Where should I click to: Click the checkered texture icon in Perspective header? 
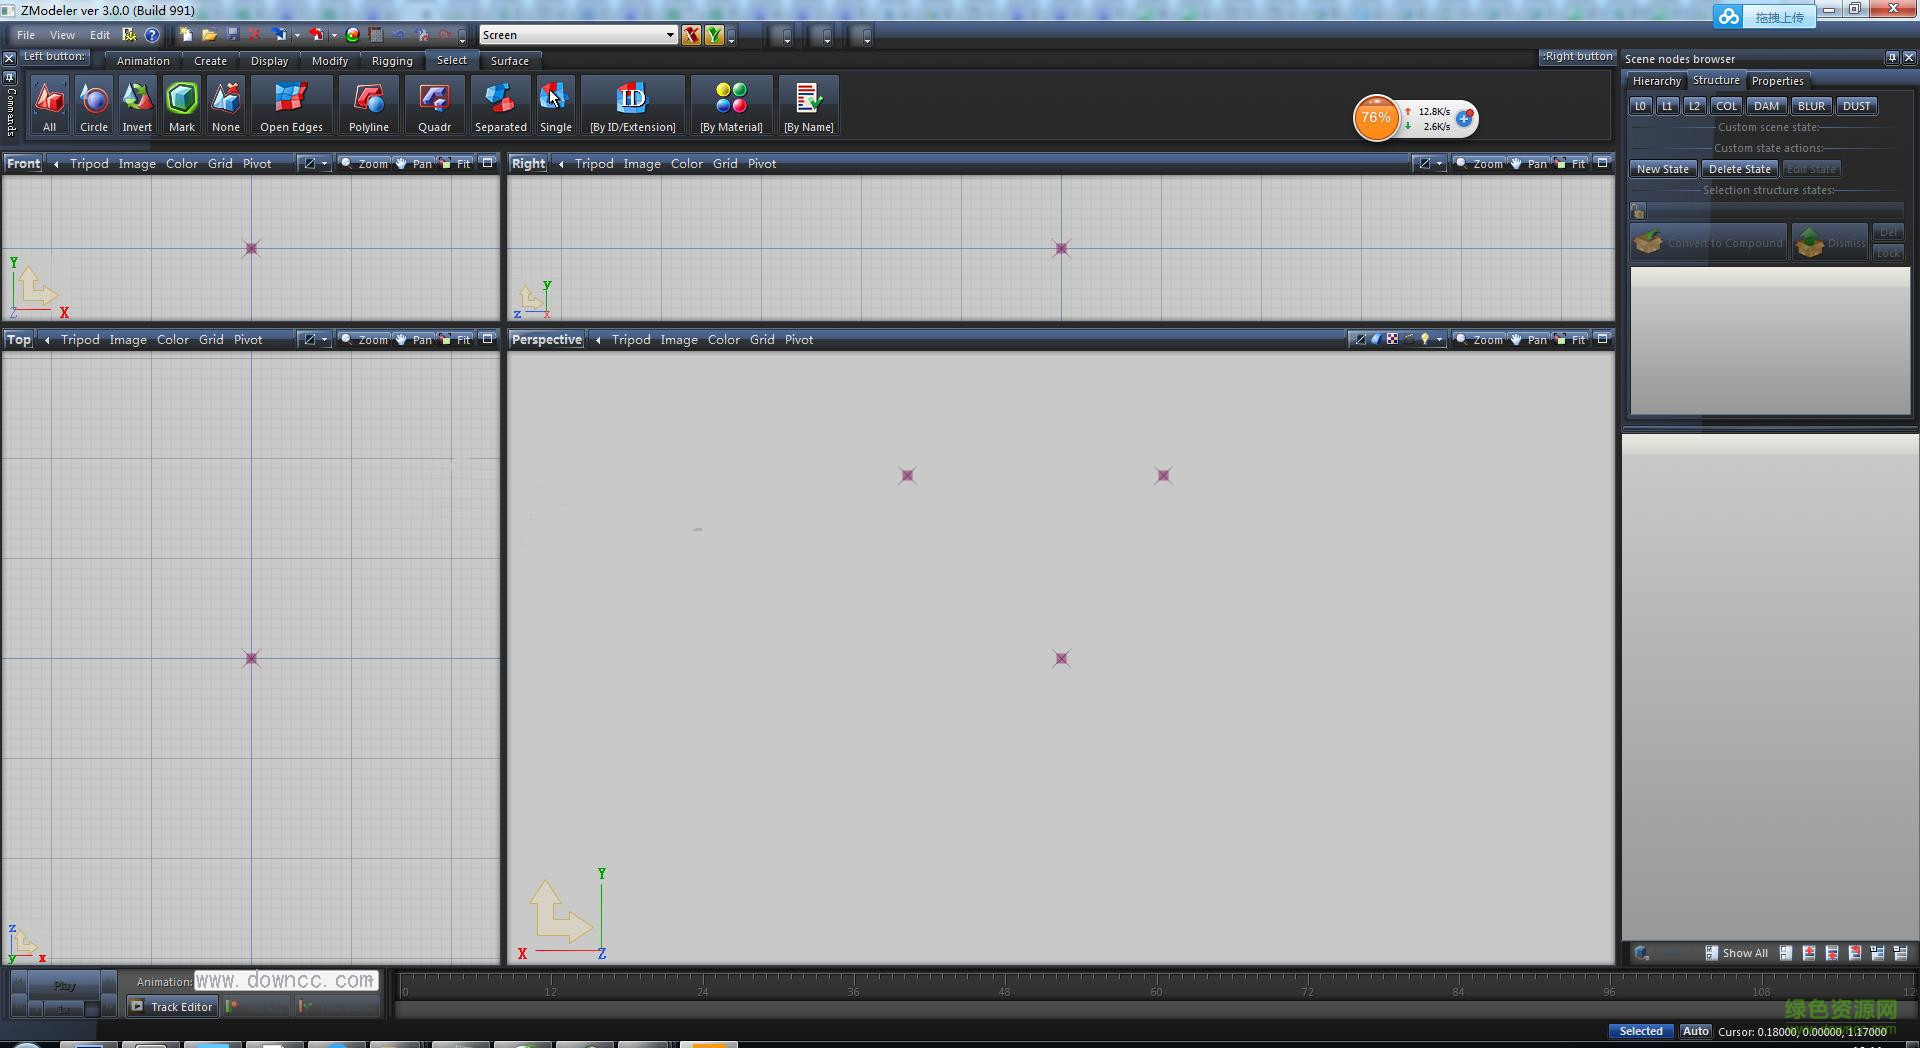tap(1392, 339)
